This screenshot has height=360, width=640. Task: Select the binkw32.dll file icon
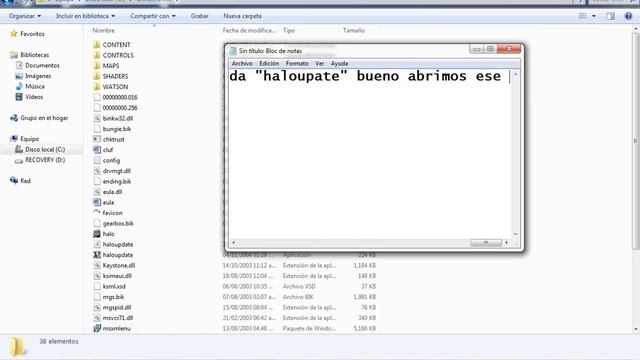97,118
